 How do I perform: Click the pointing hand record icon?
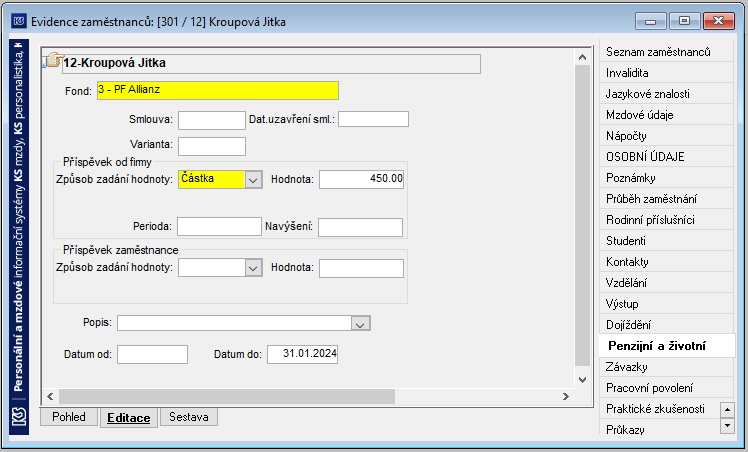53,61
